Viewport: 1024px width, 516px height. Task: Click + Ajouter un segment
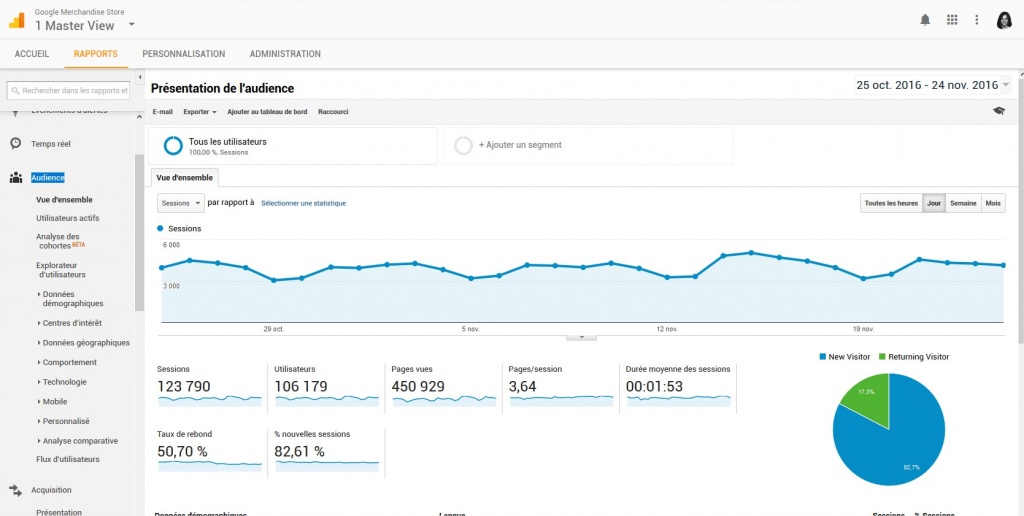click(520, 145)
